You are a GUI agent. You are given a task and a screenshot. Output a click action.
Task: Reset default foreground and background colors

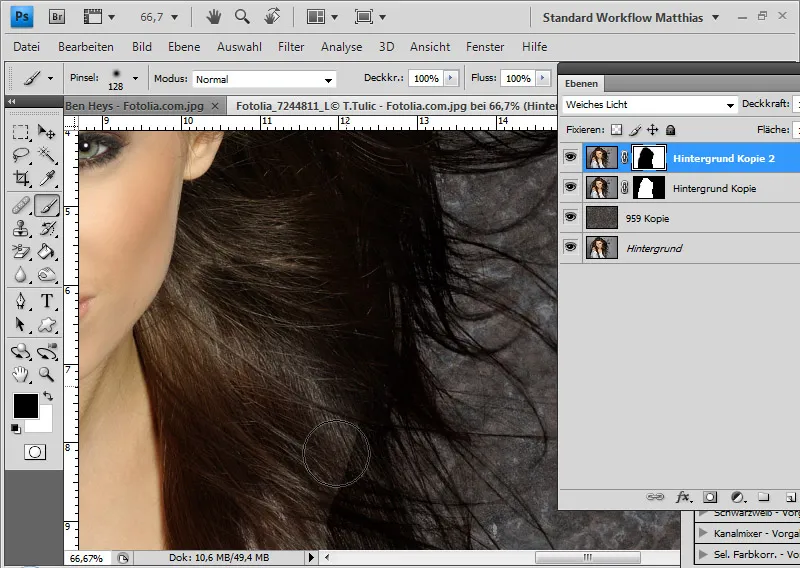16,429
